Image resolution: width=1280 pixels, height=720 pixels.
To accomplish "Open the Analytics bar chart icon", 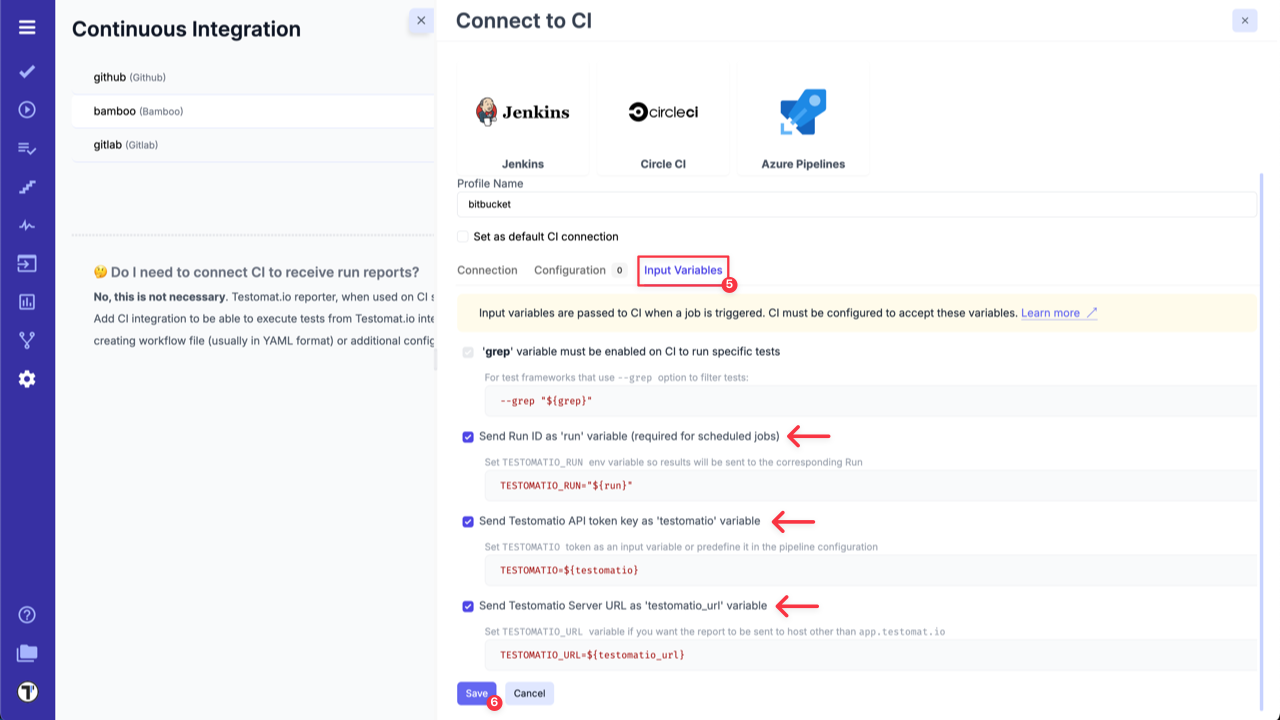I will pos(27,301).
